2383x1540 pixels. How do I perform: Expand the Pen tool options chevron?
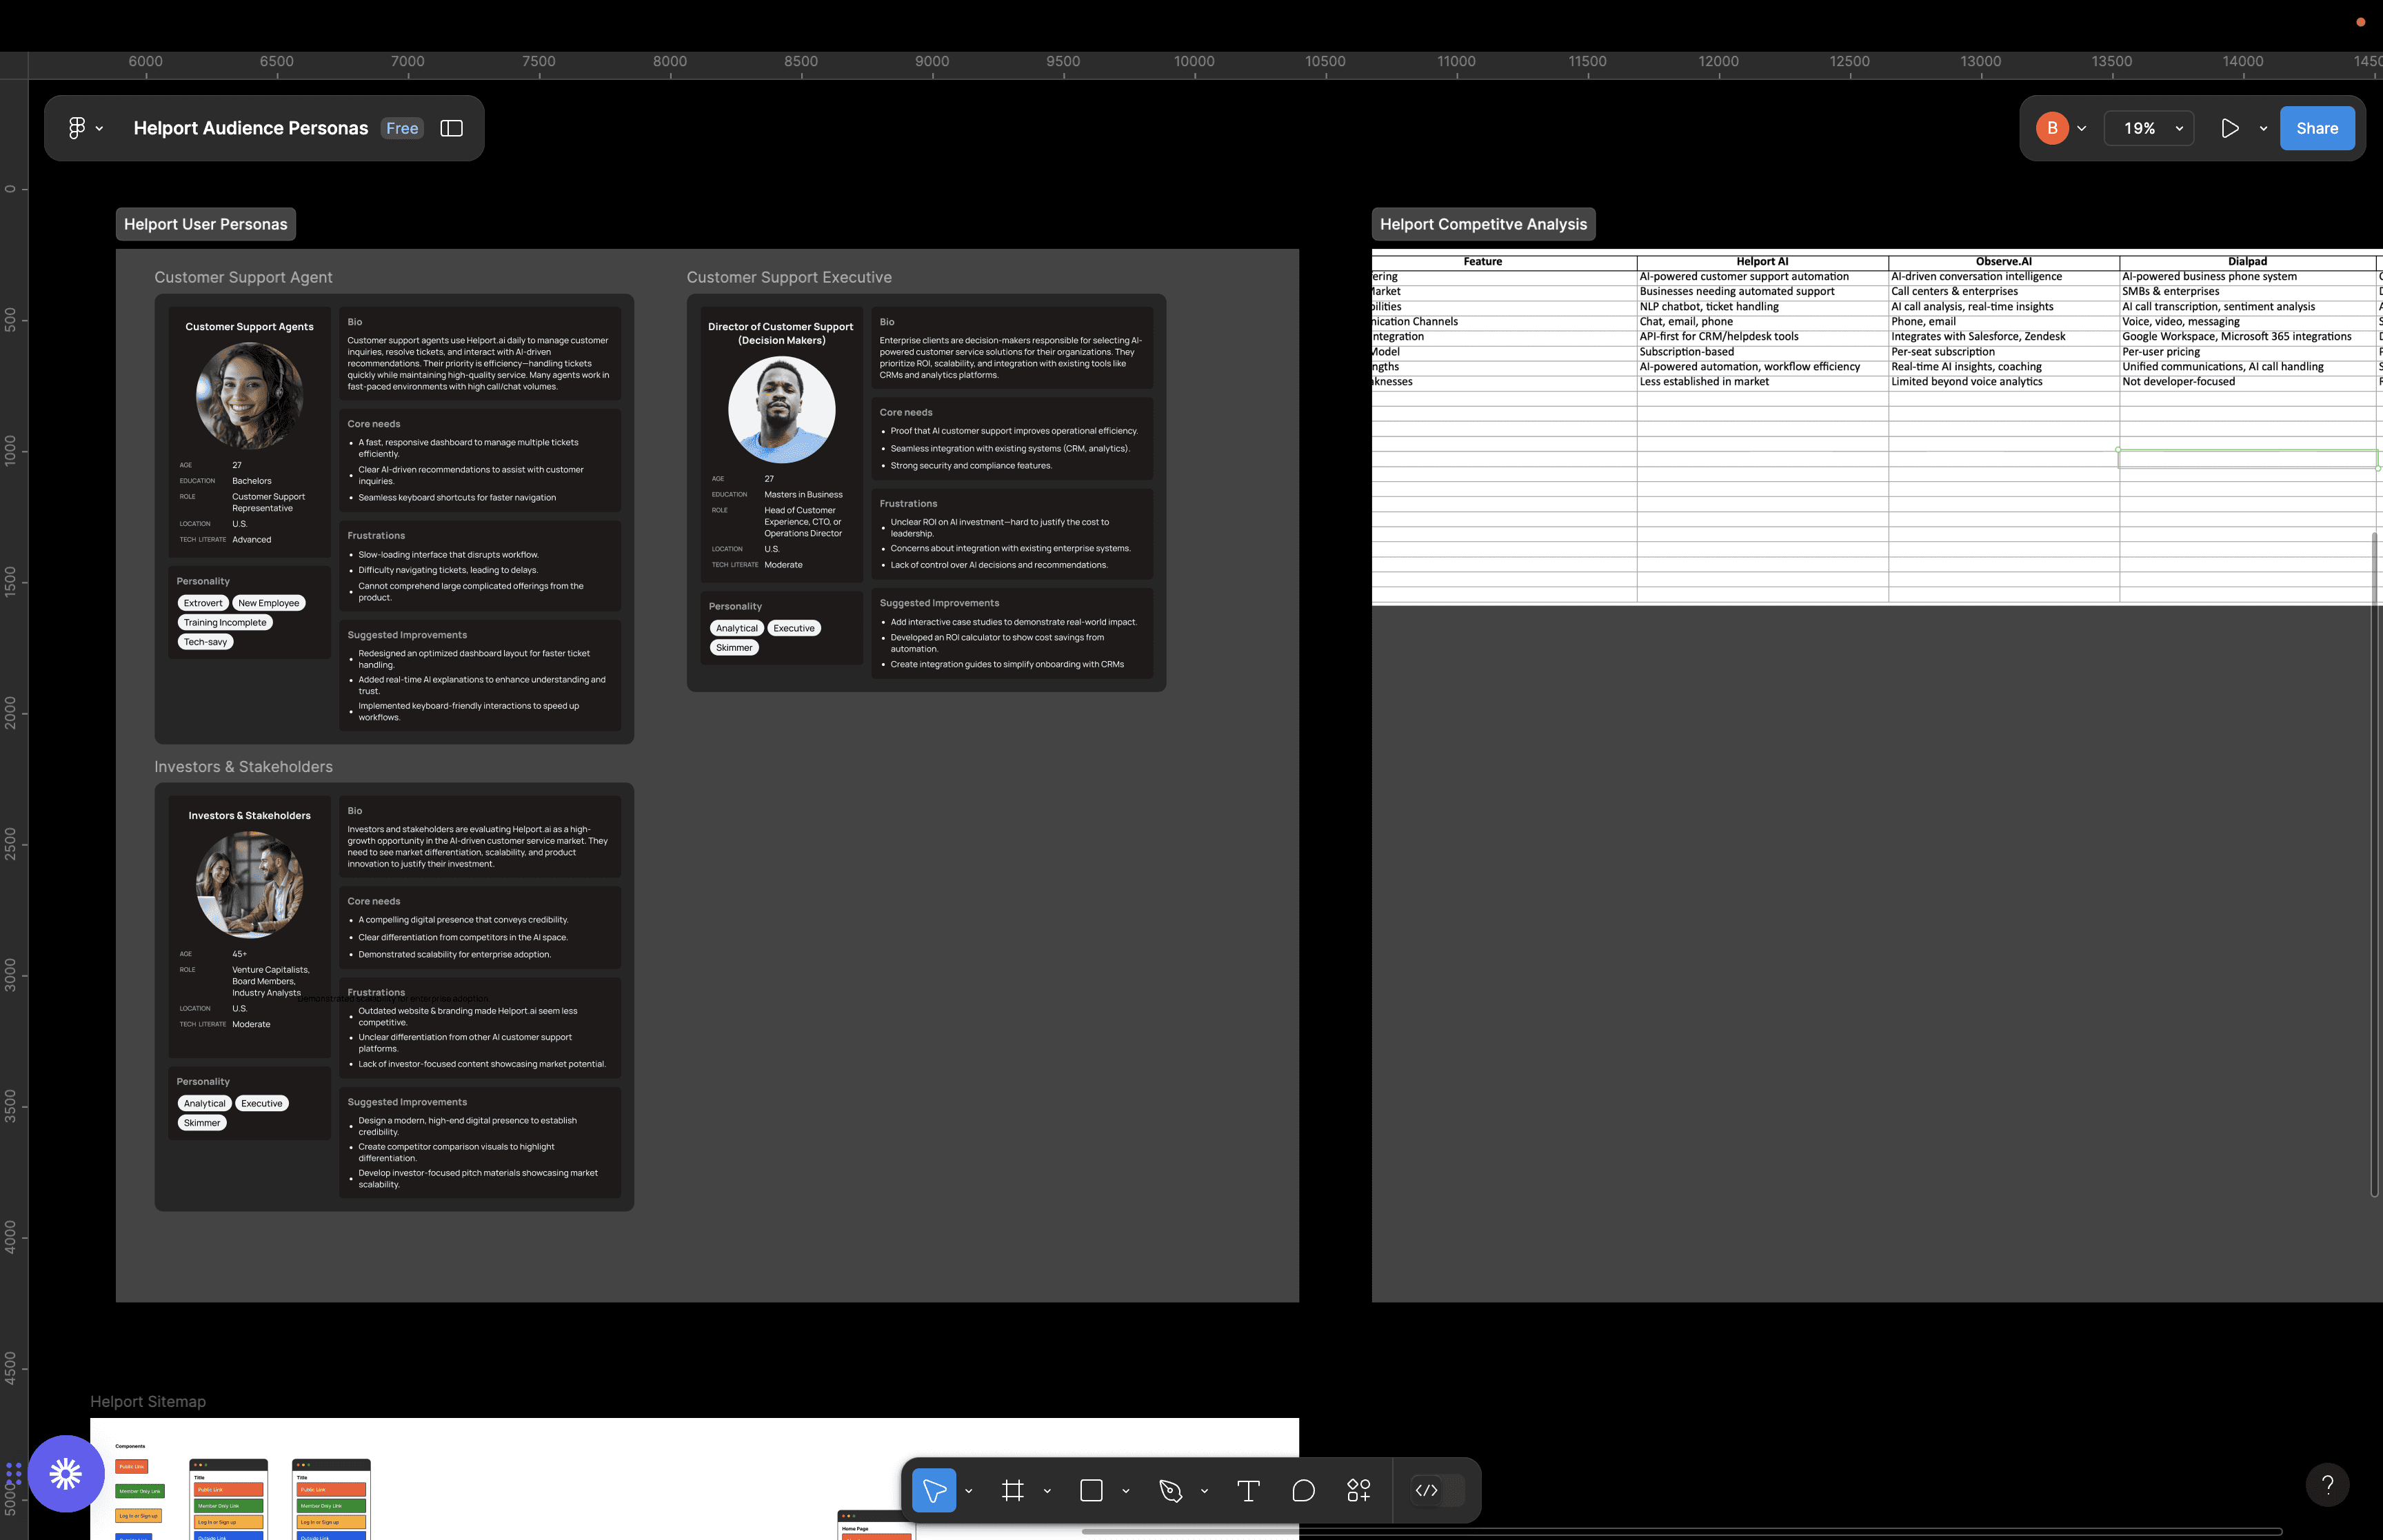tap(1204, 1491)
